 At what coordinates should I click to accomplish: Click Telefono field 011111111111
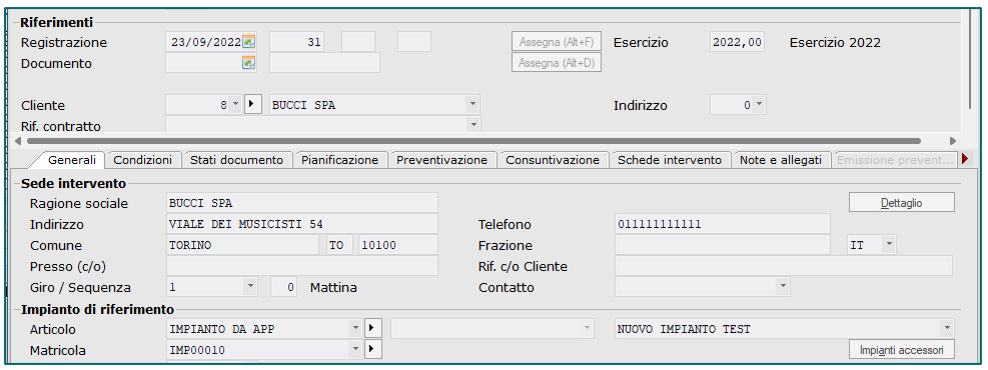(723, 224)
